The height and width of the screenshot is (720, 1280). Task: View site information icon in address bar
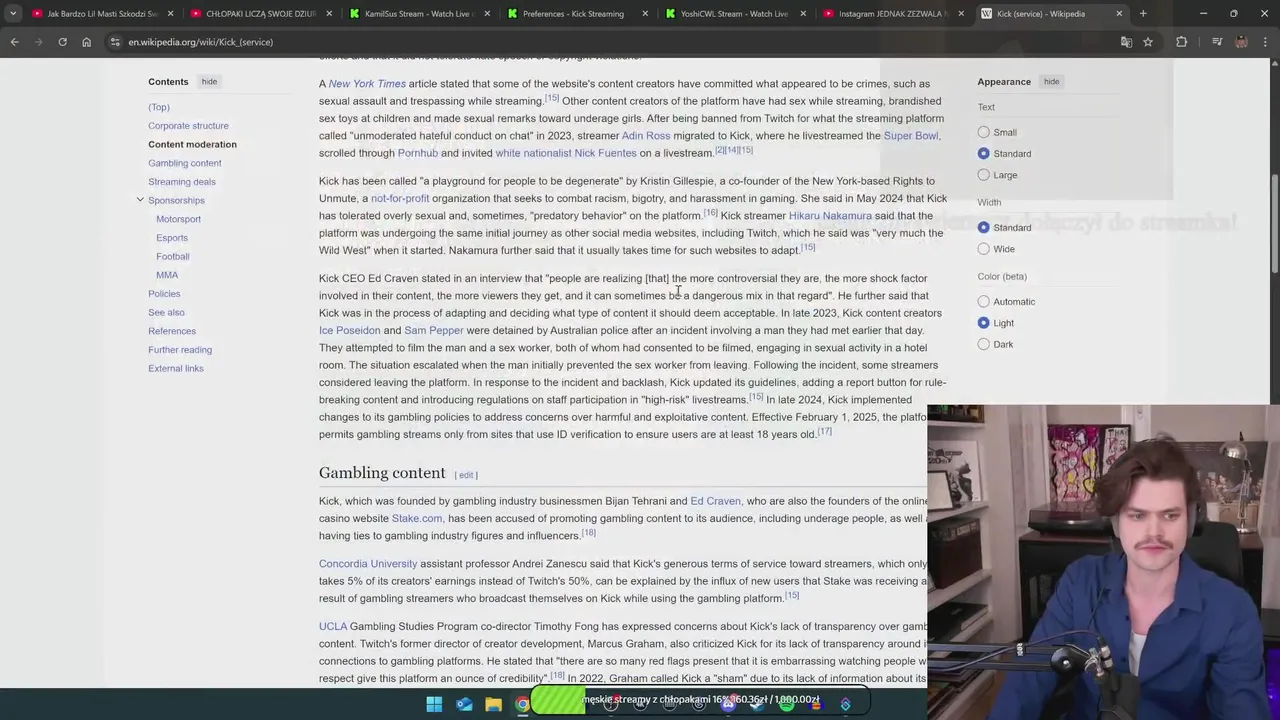pyautogui.click(x=115, y=42)
